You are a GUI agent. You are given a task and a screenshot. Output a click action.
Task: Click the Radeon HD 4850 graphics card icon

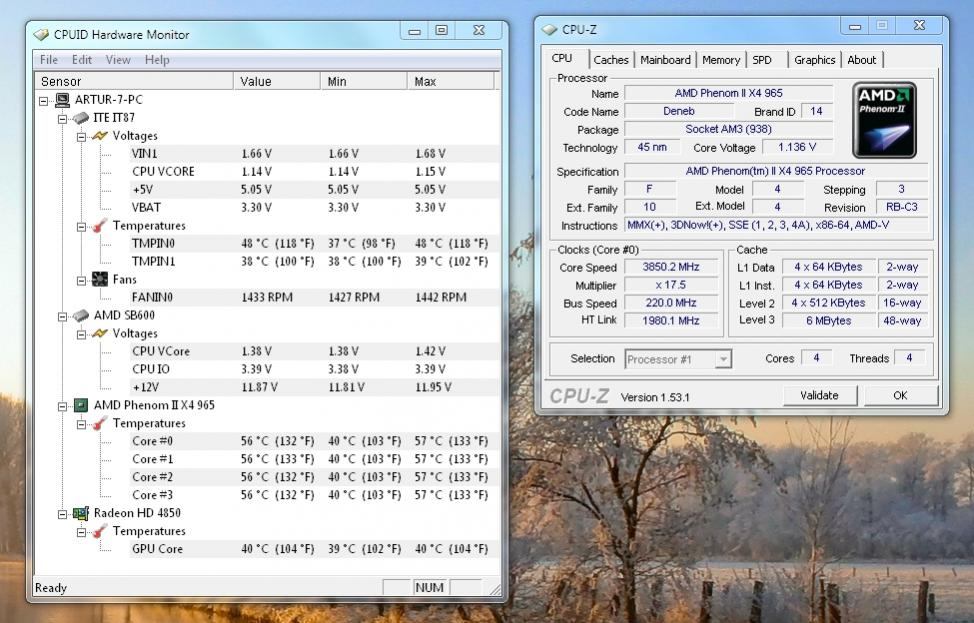pyautogui.click(x=81, y=513)
